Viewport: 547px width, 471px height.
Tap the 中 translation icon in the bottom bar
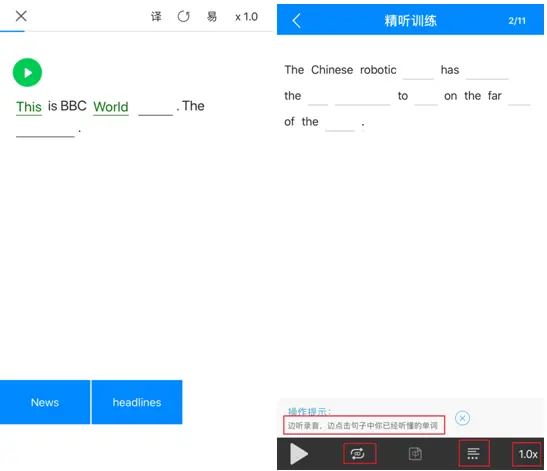point(415,454)
